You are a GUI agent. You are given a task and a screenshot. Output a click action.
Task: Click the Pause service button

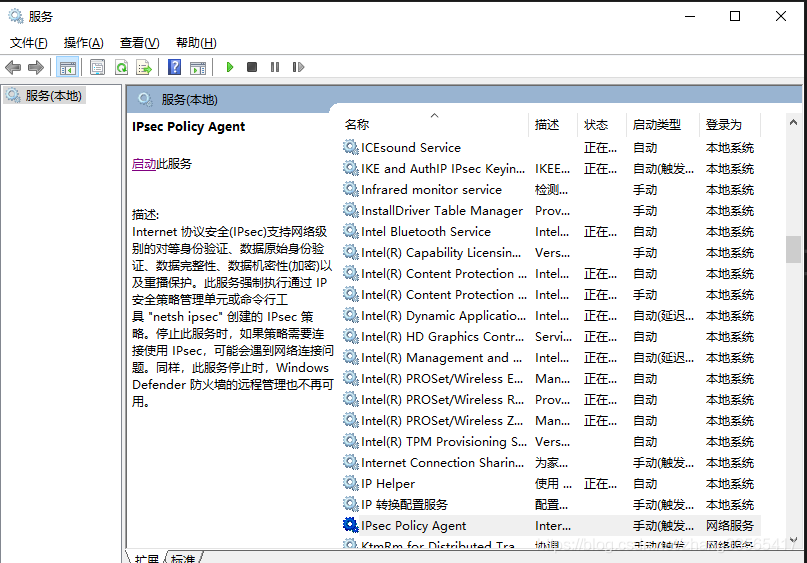click(x=275, y=67)
